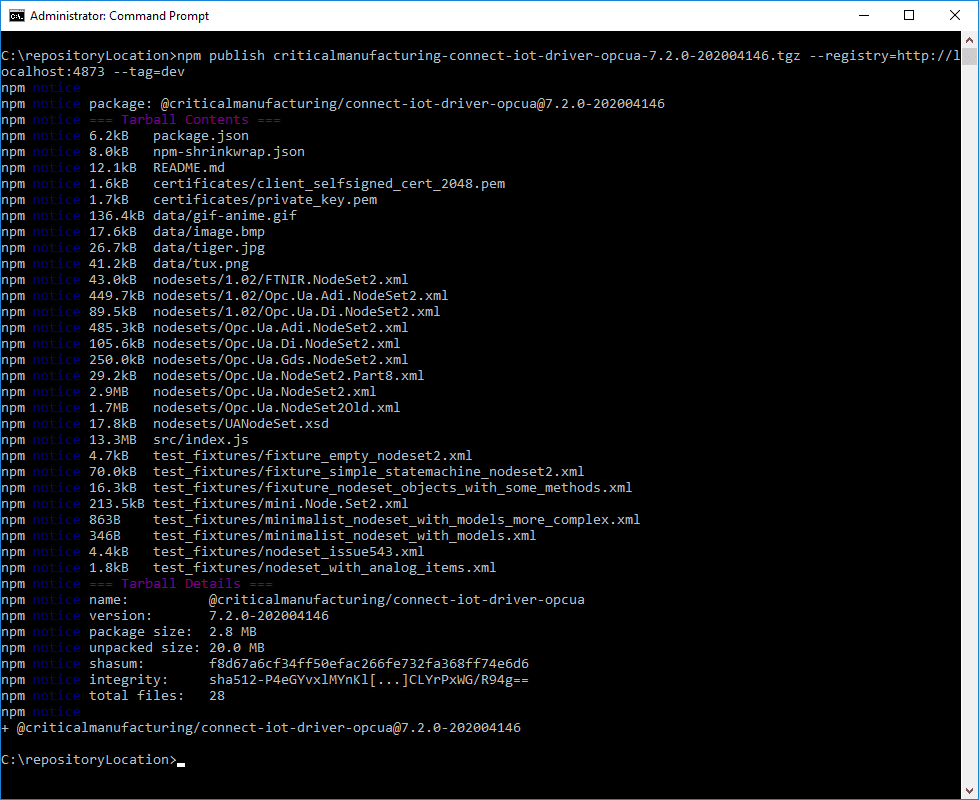Click 'nodesets/1.02/Opc.Ua.Di.NodeSet2.xml' entry
Image resolution: width=979 pixels, height=800 pixels.
(297, 312)
